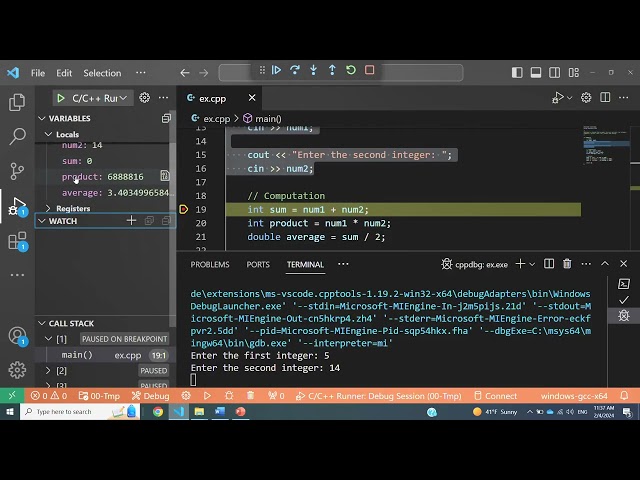The width and height of the screenshot is (640, 480).
Task: Open the Accounts menu in activity bar
Action: tap(17, 336)
